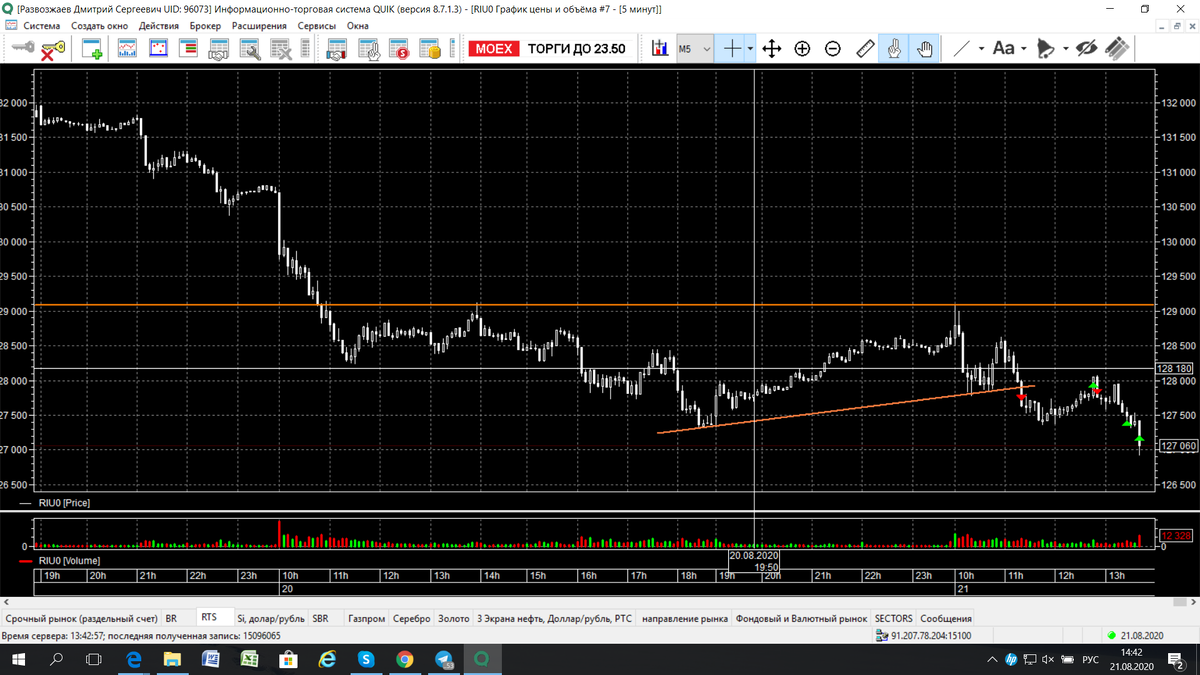1200x675 pixels.
Task: Click the RIU0 [Price] legend label
Action: click(x=64, y=503)
